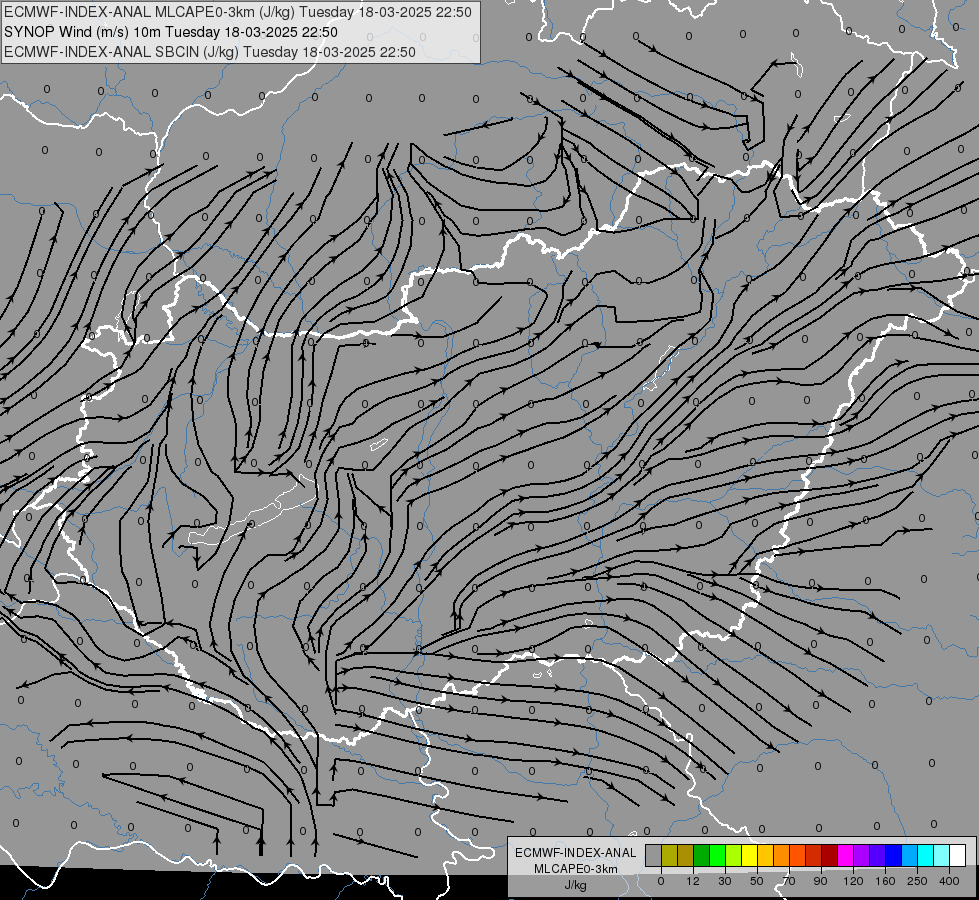The image size is (979, 900).
Task: Click the dark red legend swatch
Action: pos(830,855)
